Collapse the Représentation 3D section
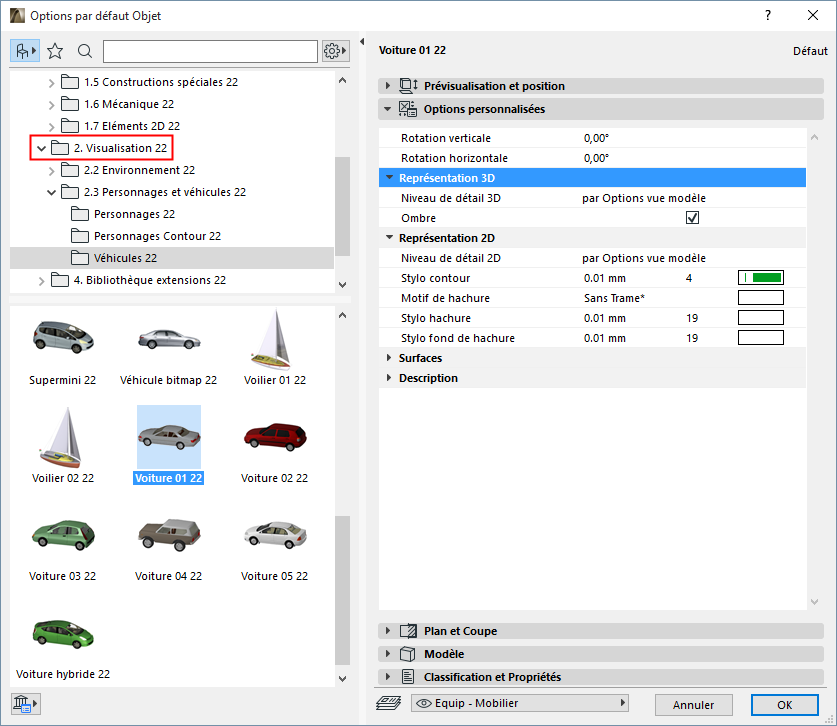 point(389,178)
